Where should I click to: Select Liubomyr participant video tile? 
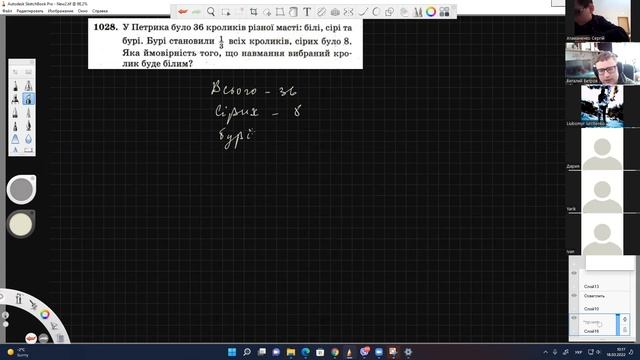click(602, 106)
